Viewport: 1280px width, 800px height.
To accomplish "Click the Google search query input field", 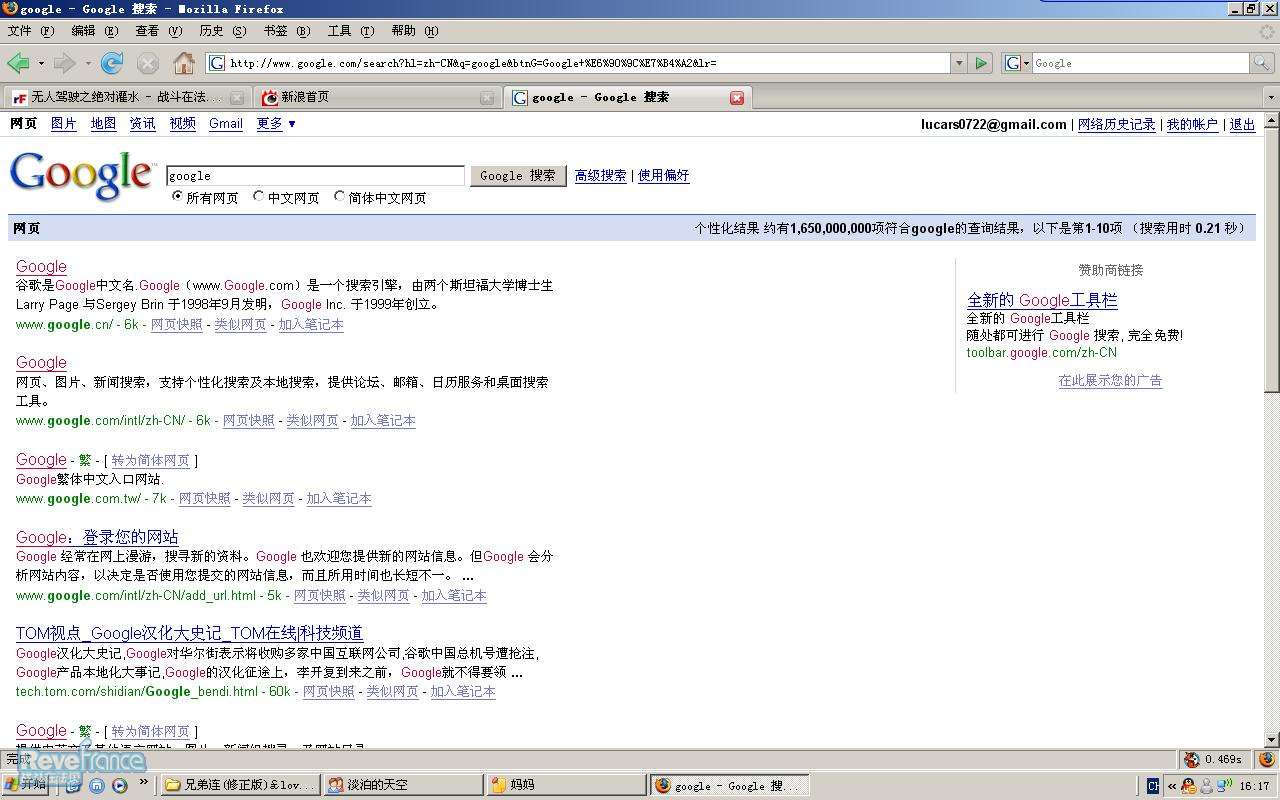I will [315, 176].
